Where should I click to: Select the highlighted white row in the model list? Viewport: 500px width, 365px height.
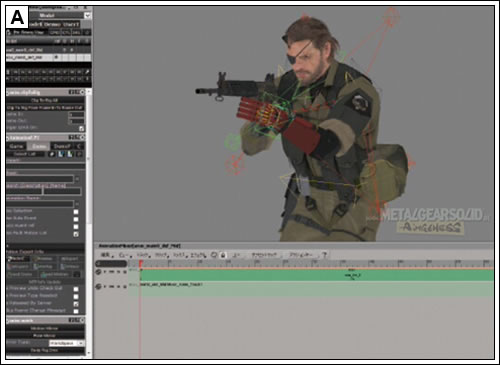pos(49,57)
